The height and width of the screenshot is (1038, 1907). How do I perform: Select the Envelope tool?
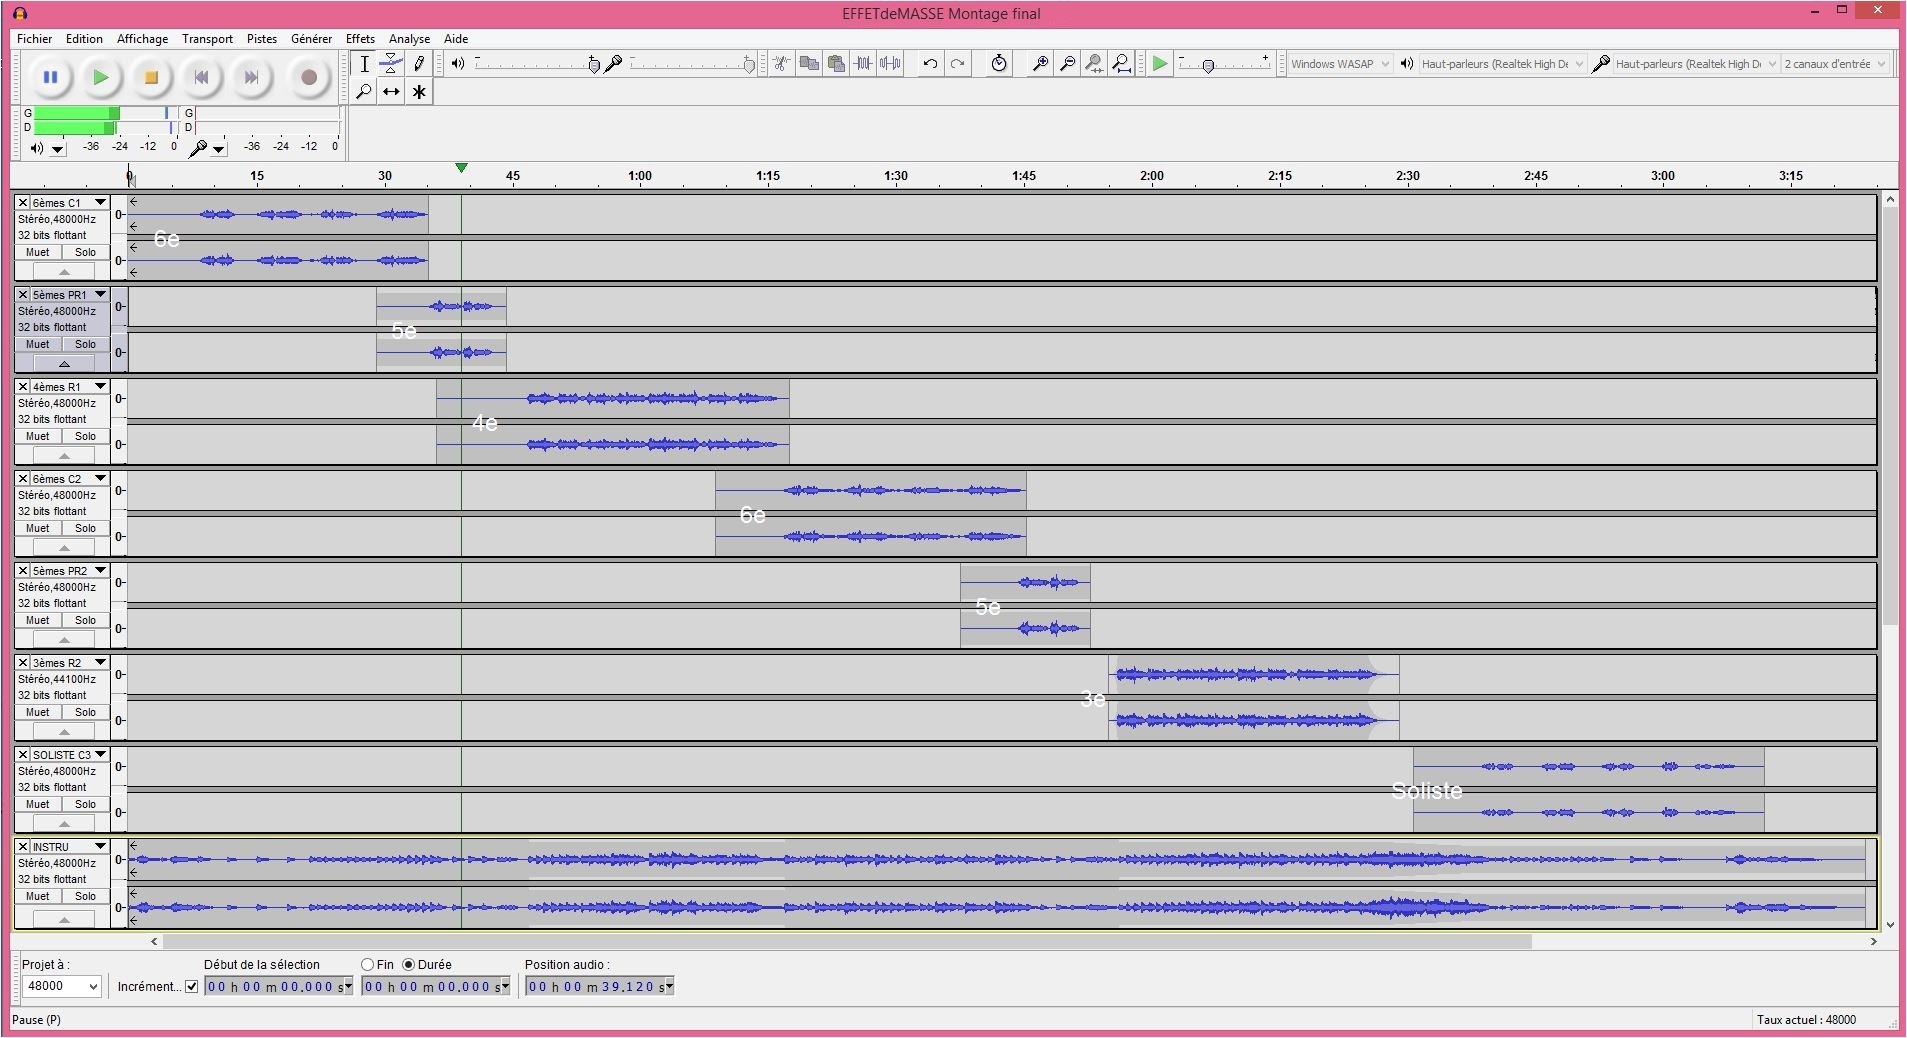click(x=392, y=64)
